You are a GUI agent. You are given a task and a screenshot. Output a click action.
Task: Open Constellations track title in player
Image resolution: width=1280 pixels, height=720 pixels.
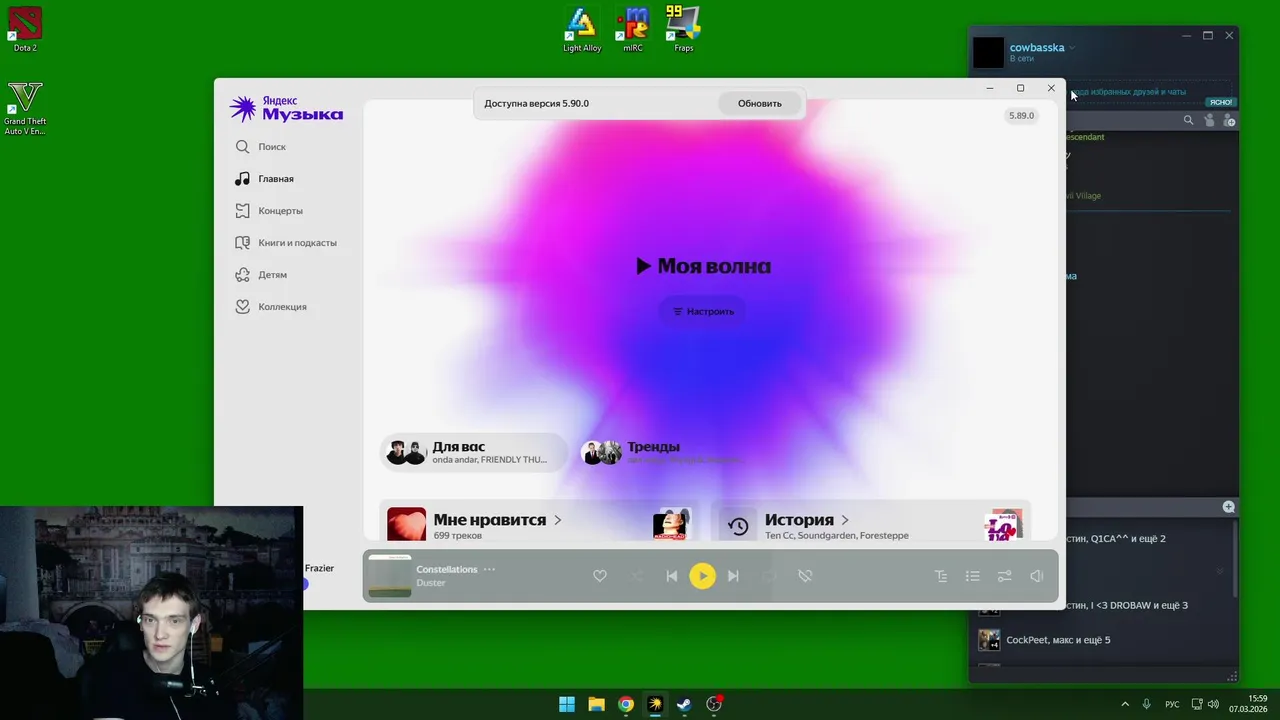pyautogui.click(x=447, y=569)
